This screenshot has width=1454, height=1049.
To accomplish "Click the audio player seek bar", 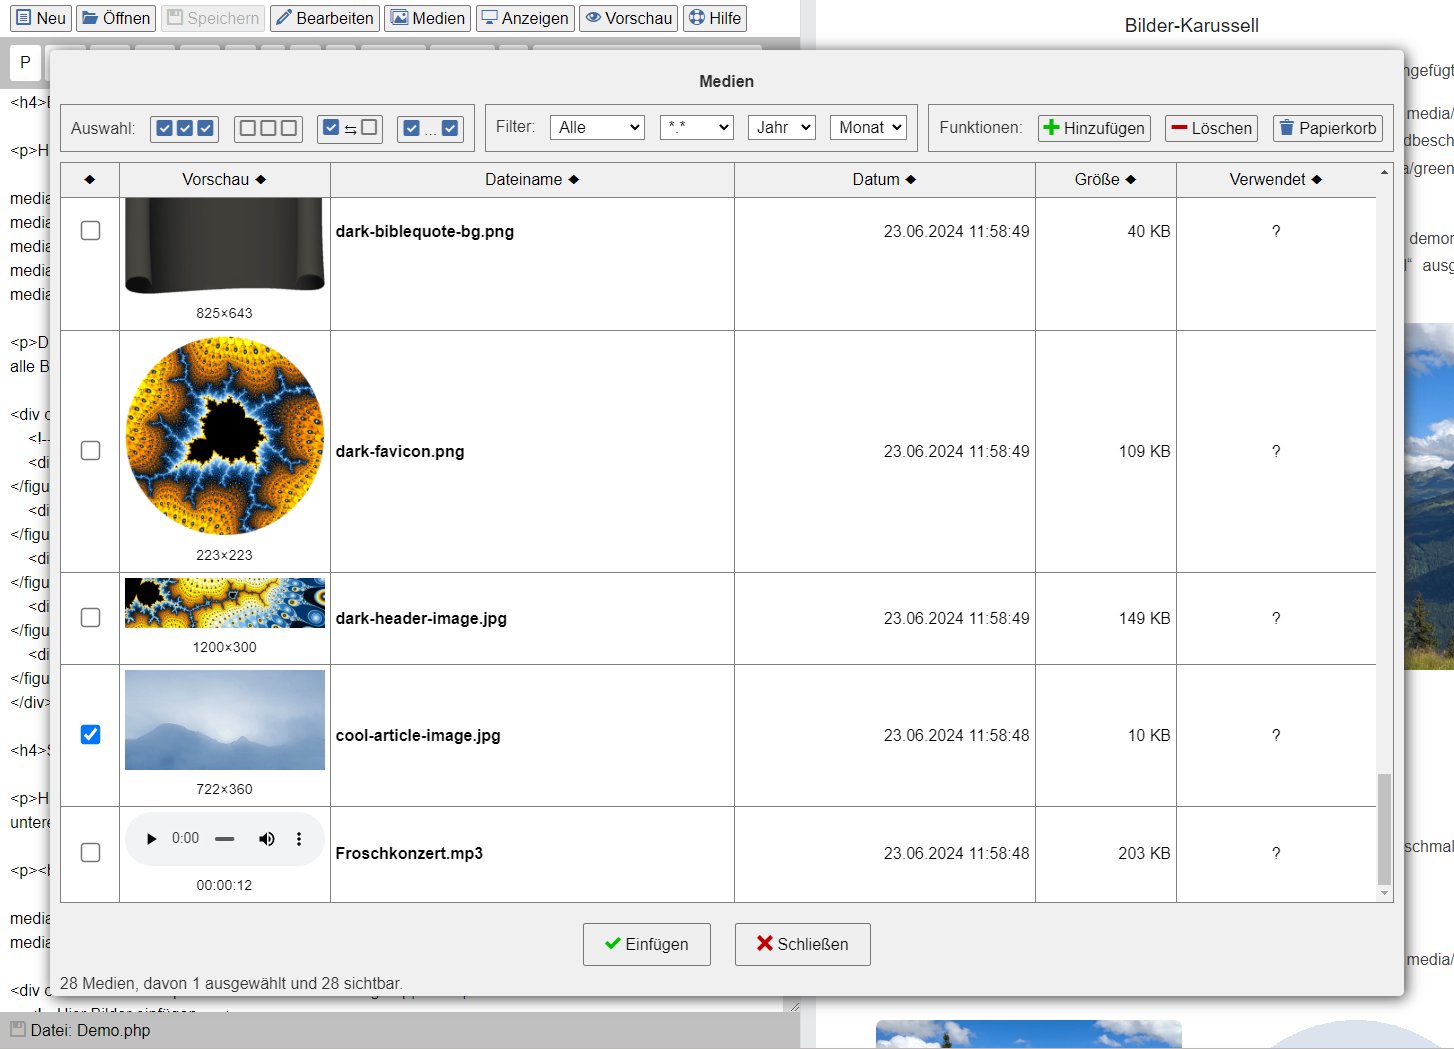I will [x=225, y=839].
